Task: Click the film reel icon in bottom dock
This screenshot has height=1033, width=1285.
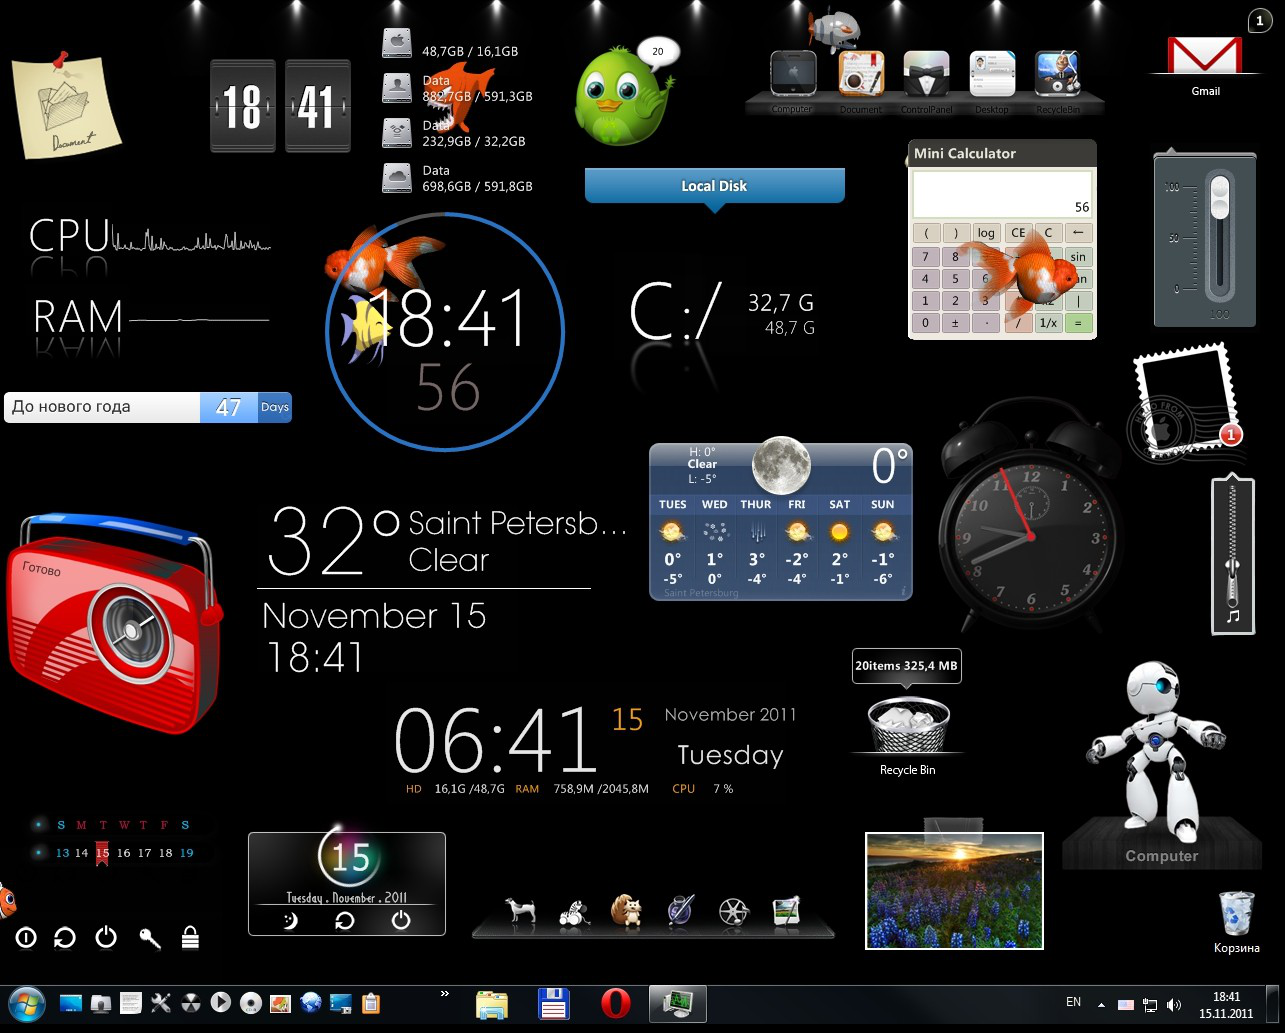Action: (734, 911)
